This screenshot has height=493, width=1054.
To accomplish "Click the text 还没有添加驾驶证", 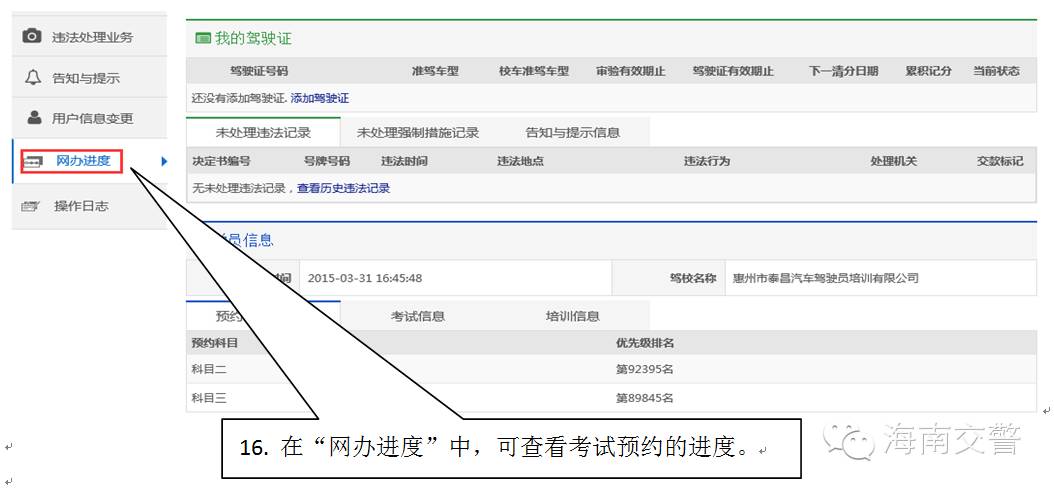I will tap(239, 98).
